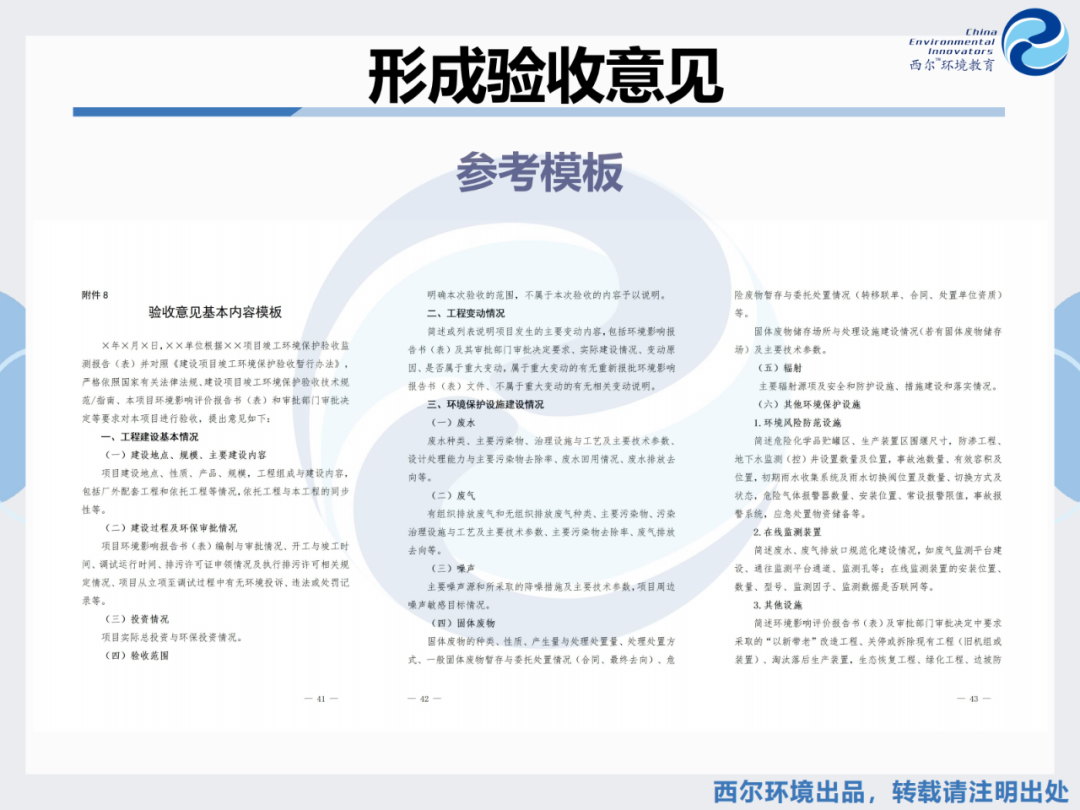Click the subheading "（一）废水"
The width and height of the screenshot is (1080, 810).
pos(453,422)
